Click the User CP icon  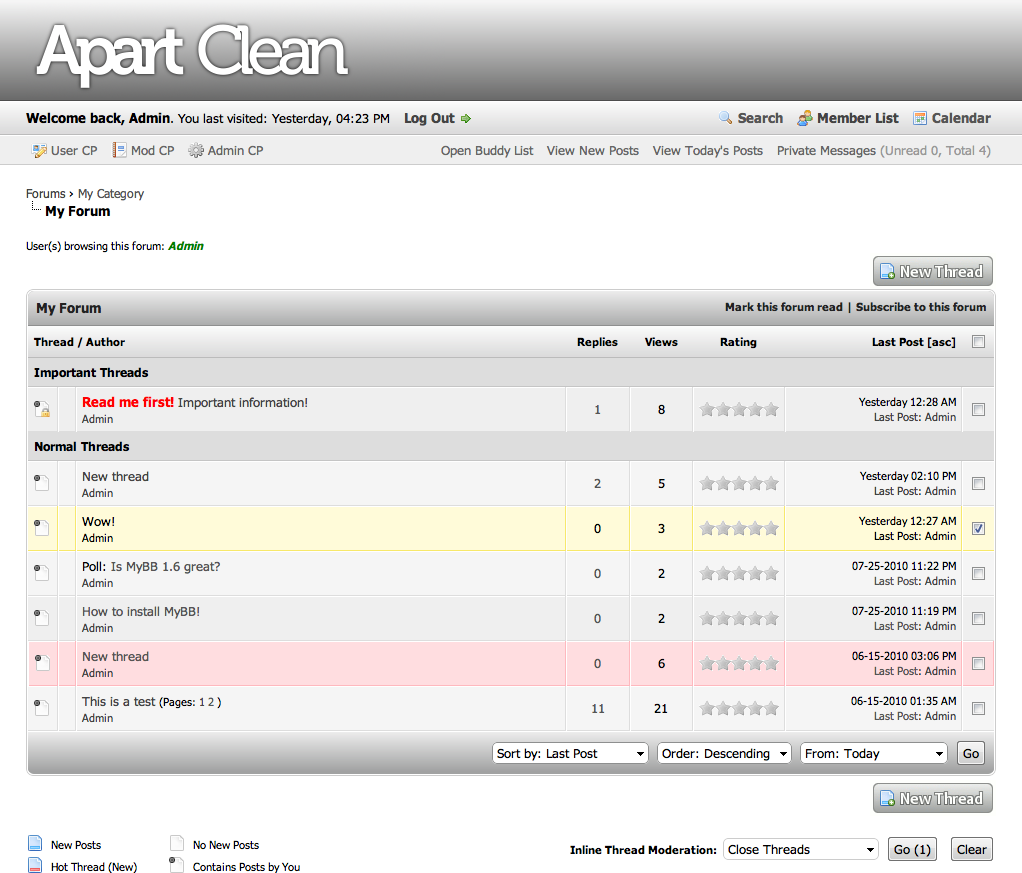(x=39, y=151)
